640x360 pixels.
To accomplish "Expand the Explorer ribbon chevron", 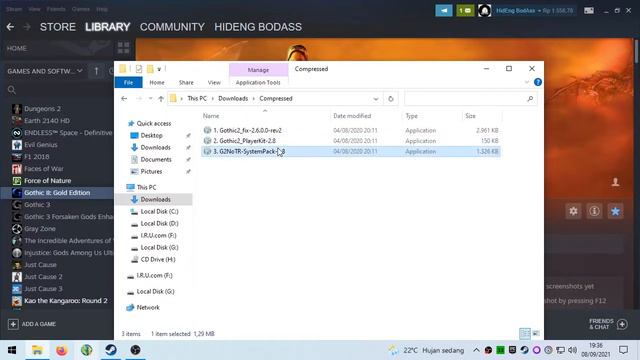I will (527, 82).
